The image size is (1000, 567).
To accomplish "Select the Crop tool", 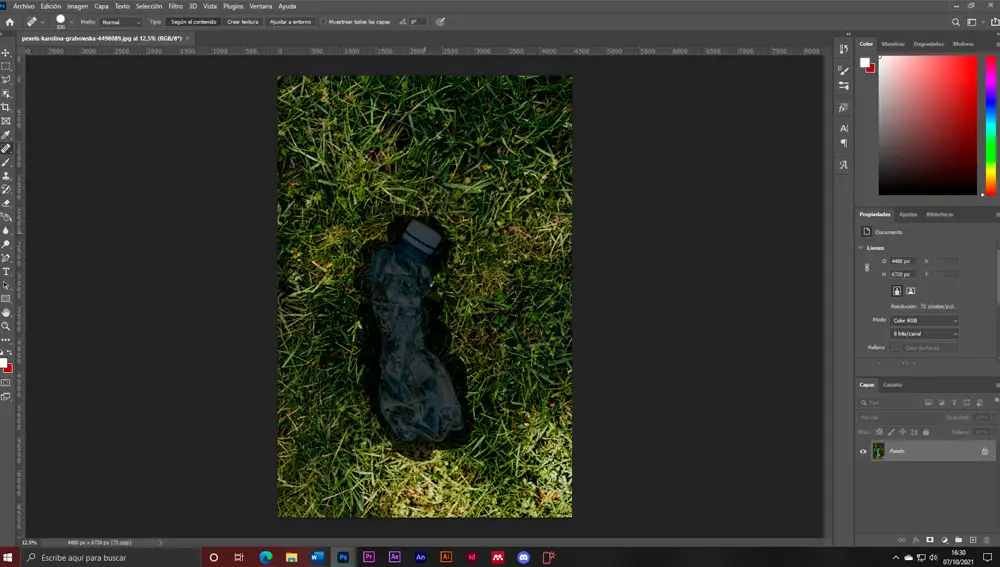I will (x=6, y=107).
